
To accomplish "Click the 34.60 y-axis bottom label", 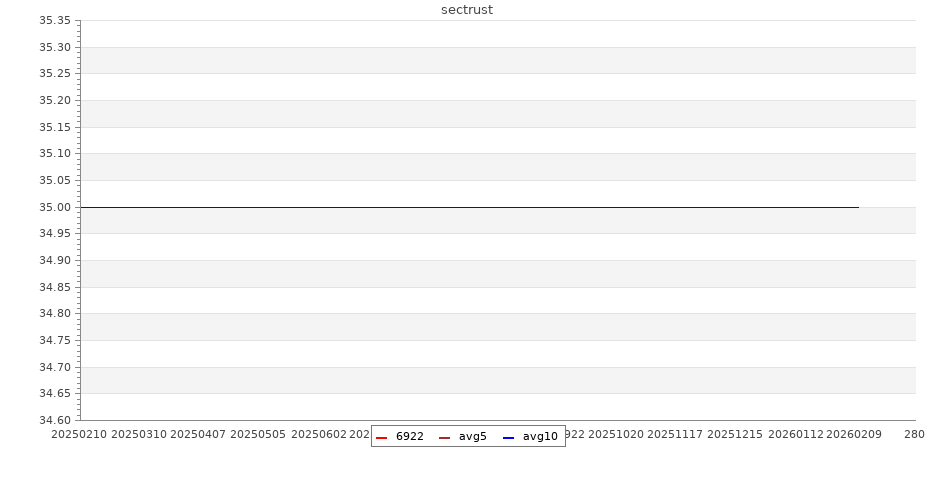I will click(x=55, y=420).
